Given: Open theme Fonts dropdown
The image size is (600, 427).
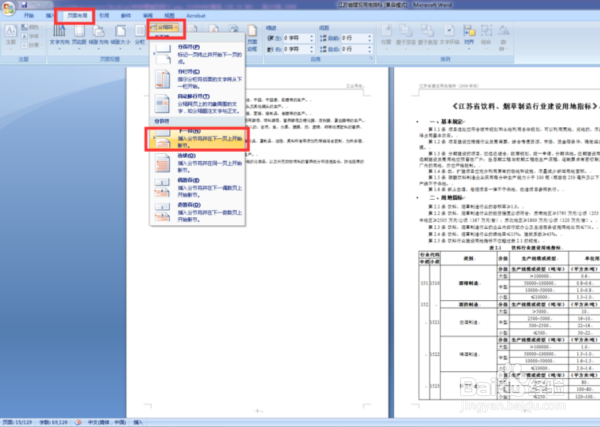Looking at the screenshot, I should [x=31, y=36].
